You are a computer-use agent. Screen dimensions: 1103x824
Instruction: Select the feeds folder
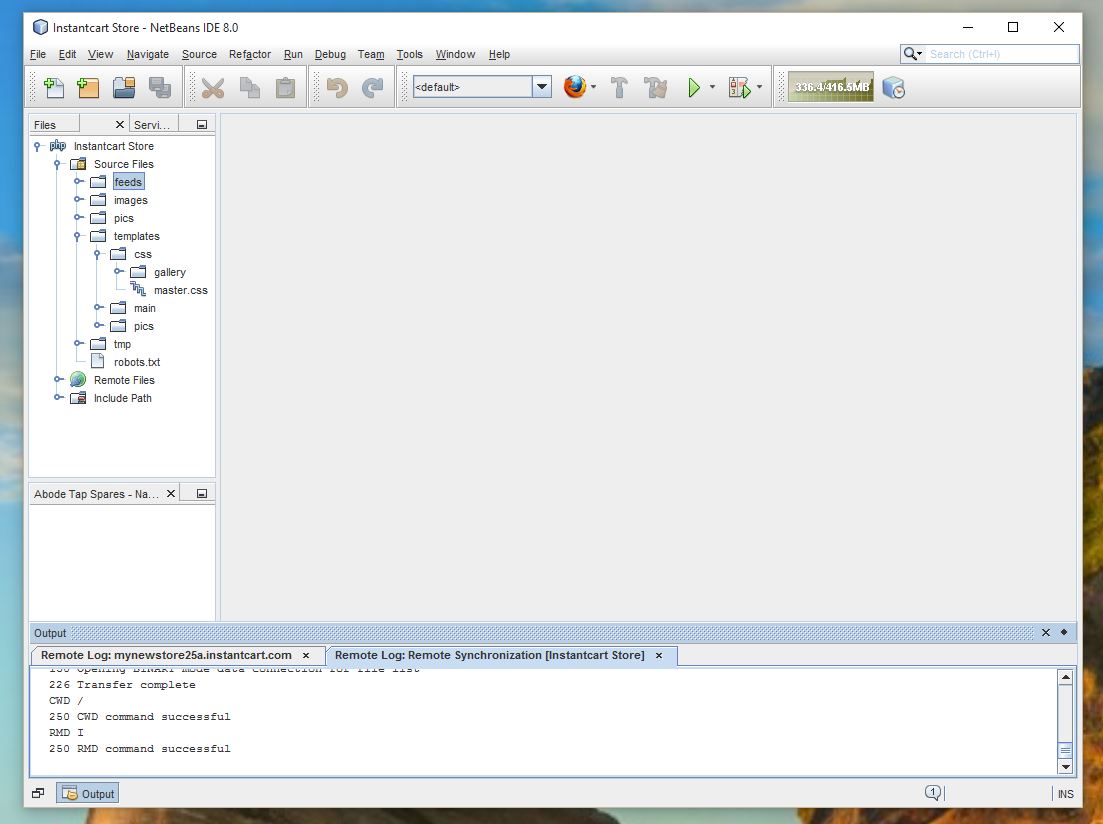coord(128,182)
